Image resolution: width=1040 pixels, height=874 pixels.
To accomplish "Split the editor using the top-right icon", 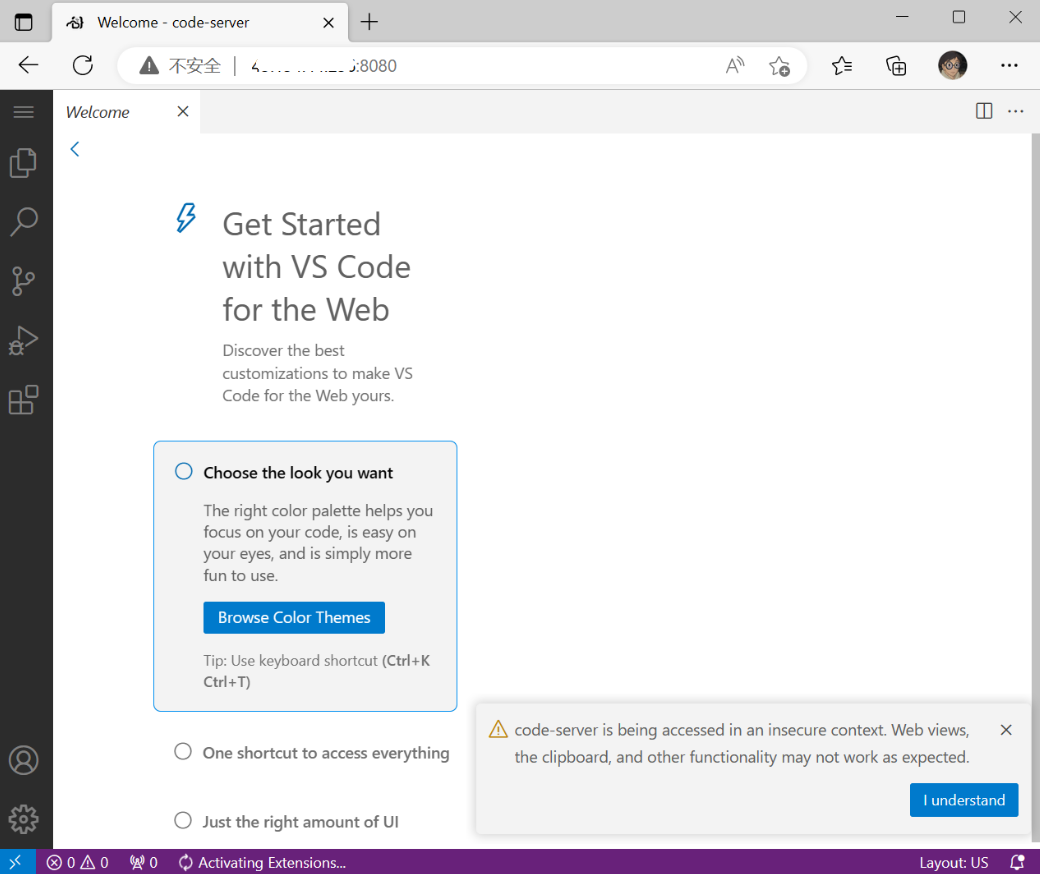I will [984, 111].
